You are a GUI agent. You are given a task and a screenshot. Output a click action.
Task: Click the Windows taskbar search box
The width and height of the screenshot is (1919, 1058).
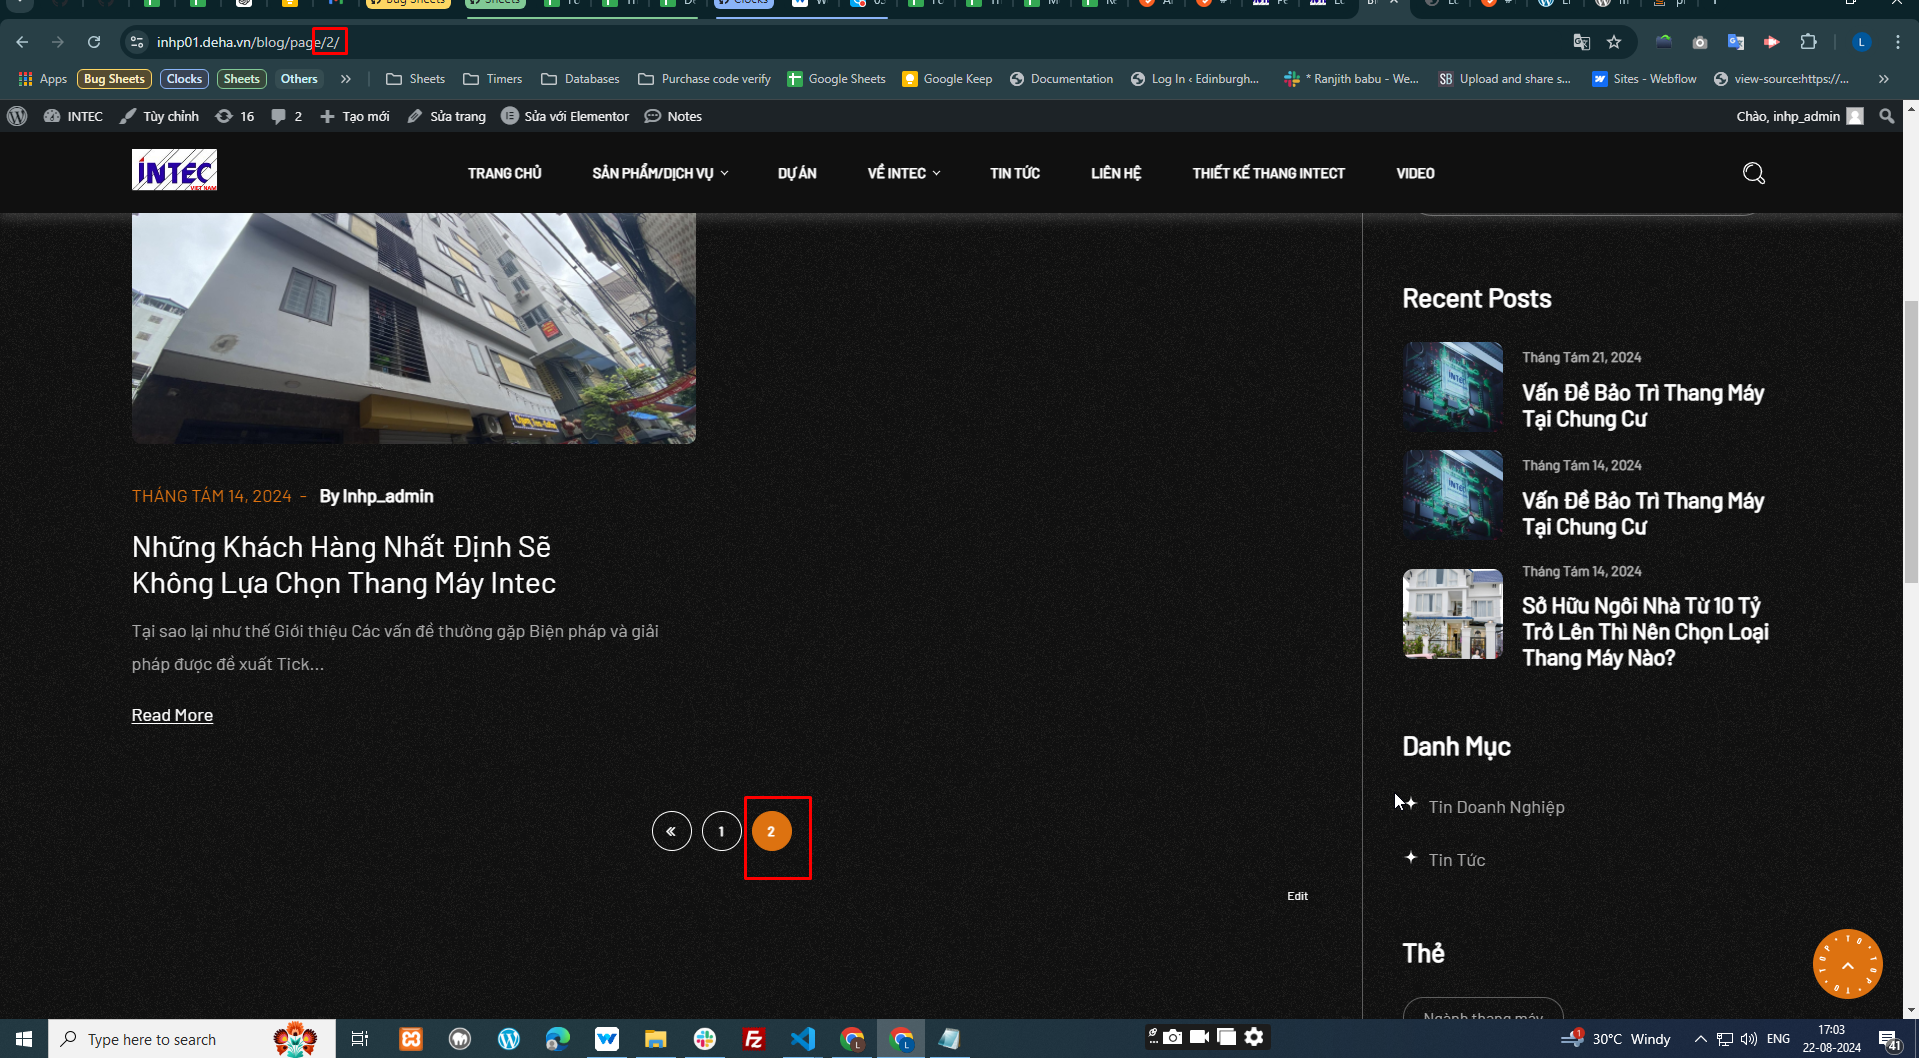coord(190,1039)
